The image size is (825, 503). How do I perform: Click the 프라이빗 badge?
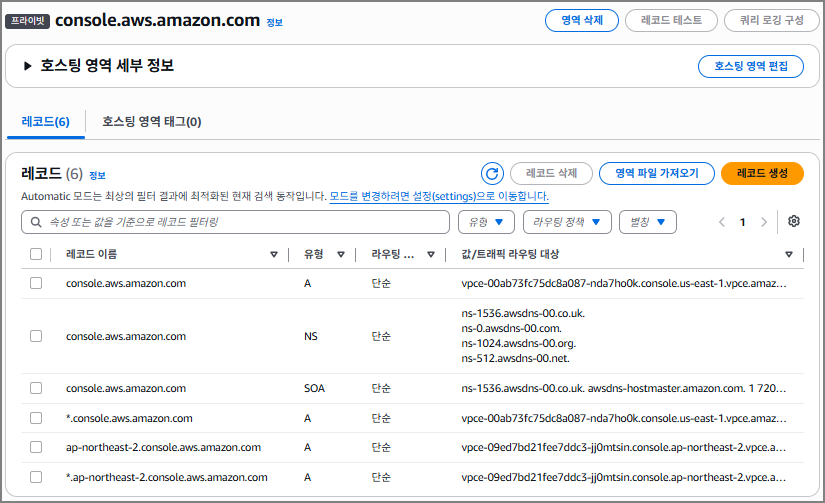pyautogui.click(x=27, y=21)
